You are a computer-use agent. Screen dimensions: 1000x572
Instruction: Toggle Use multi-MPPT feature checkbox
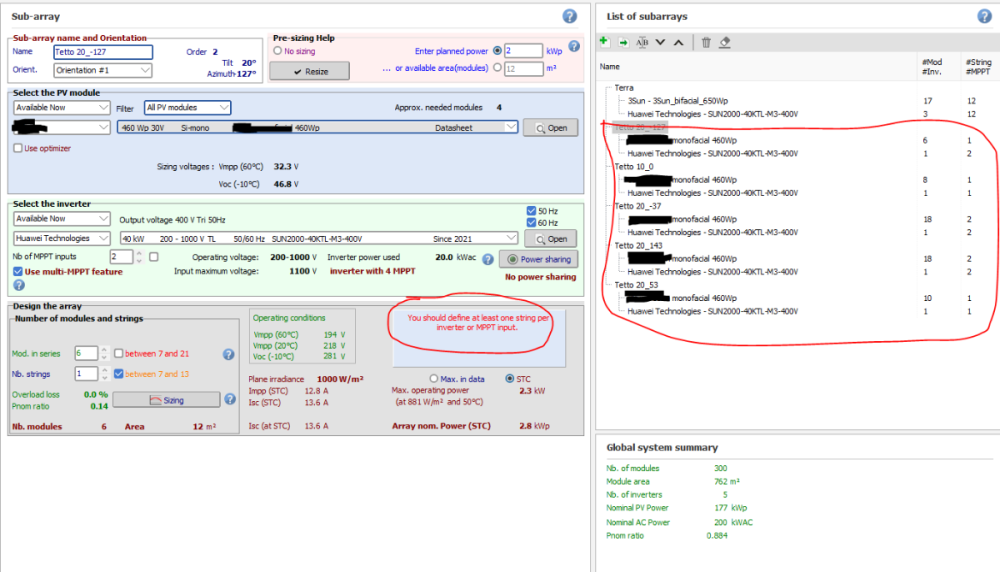click(x=18, y=271)
